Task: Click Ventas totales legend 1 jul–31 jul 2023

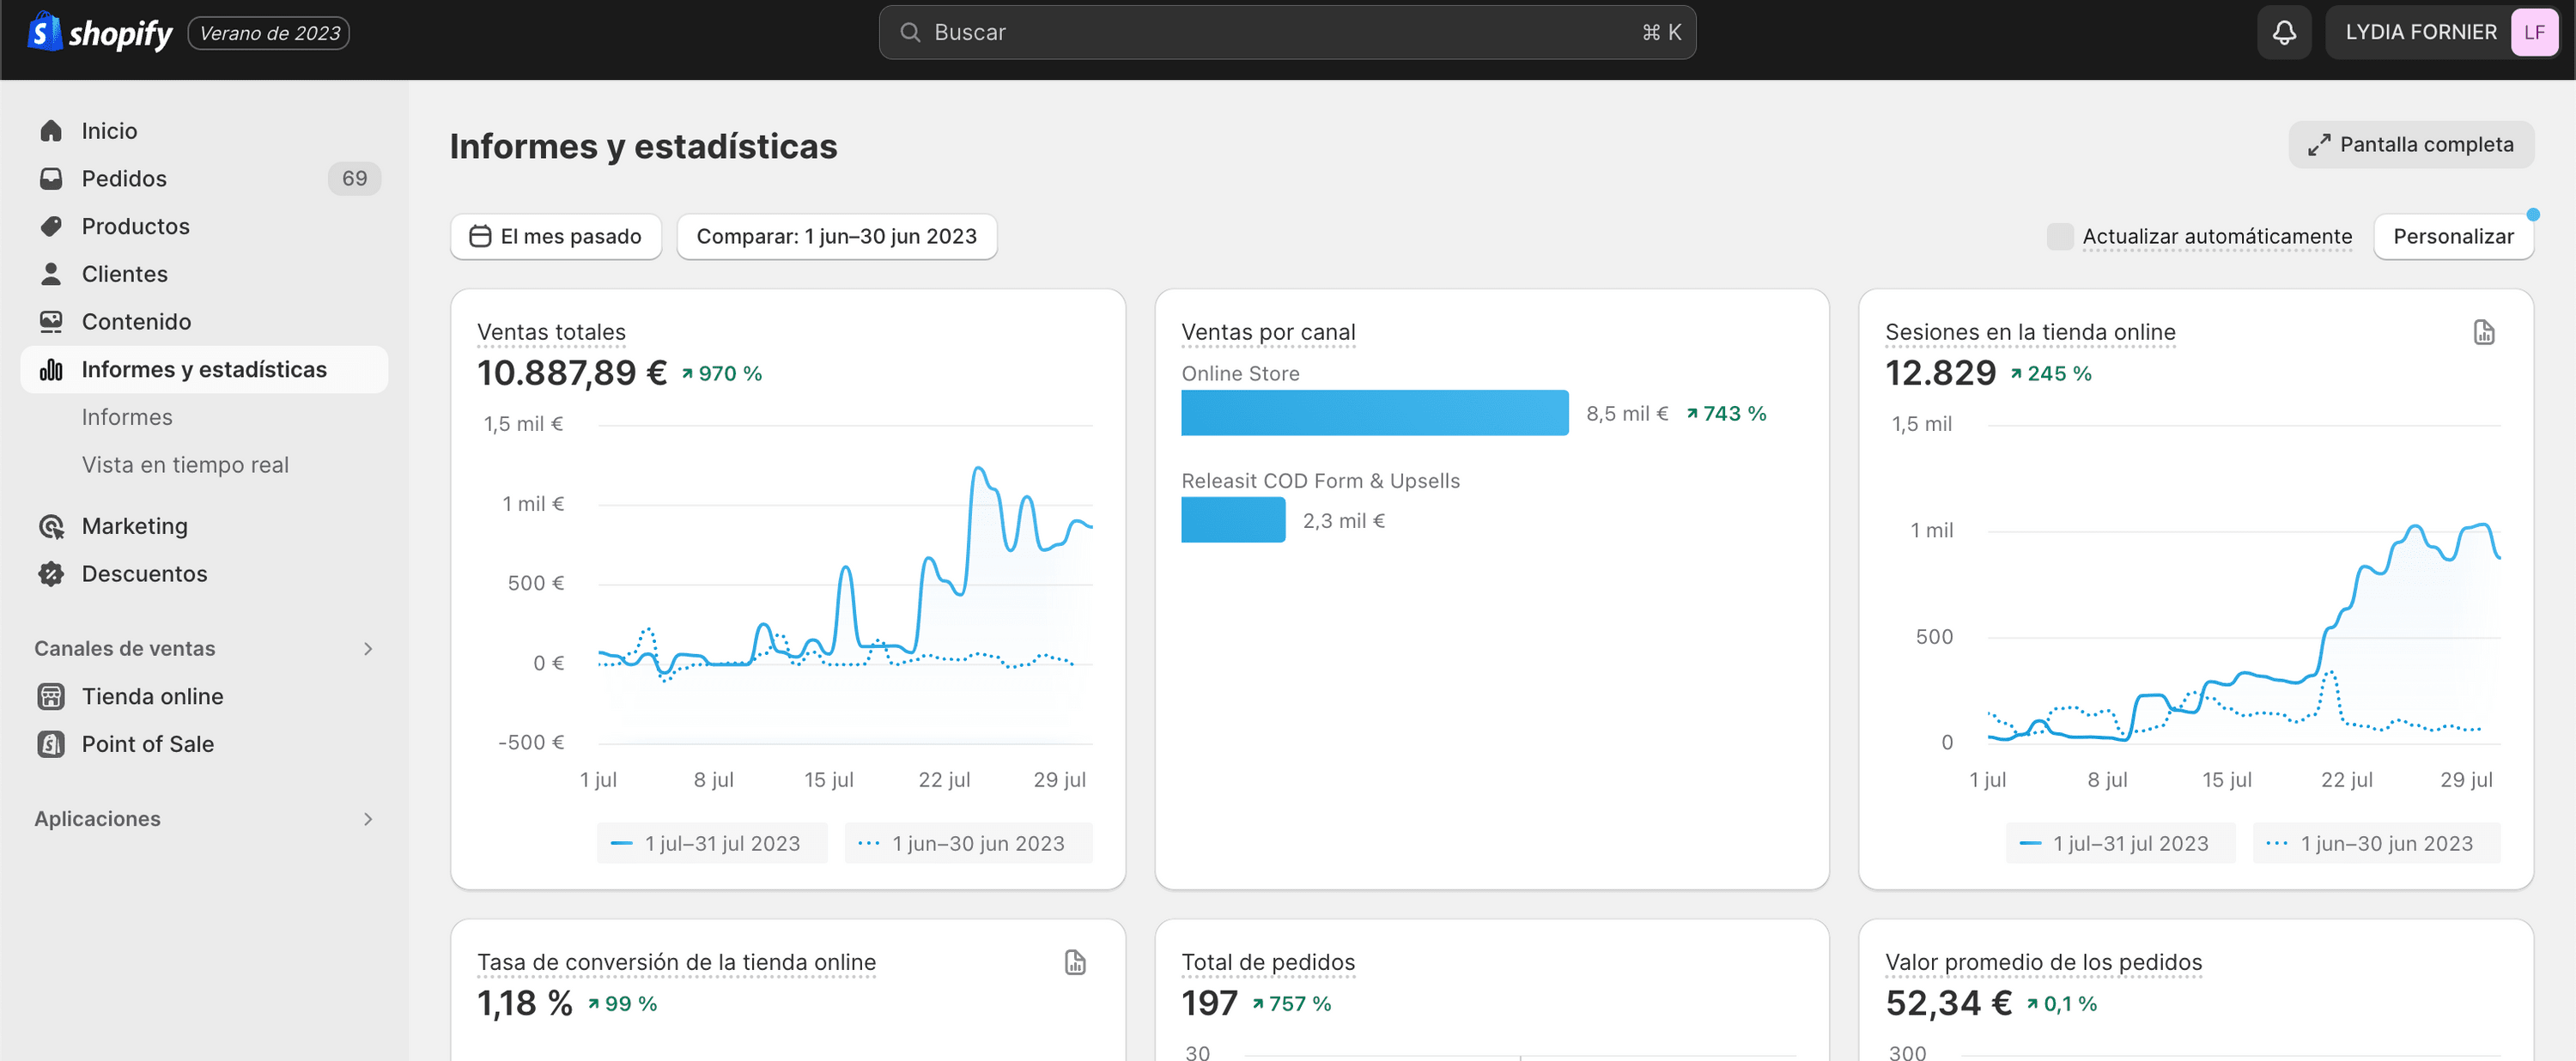Action: [712, 843]
